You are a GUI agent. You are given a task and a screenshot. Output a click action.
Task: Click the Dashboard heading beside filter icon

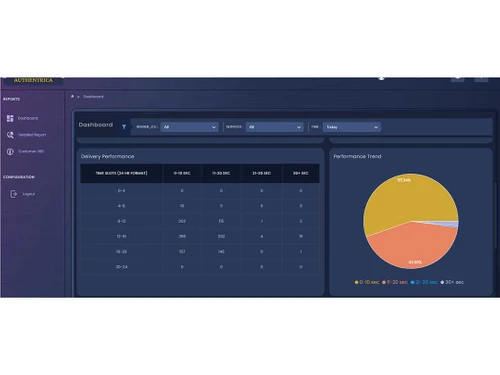tap(96, 125)
